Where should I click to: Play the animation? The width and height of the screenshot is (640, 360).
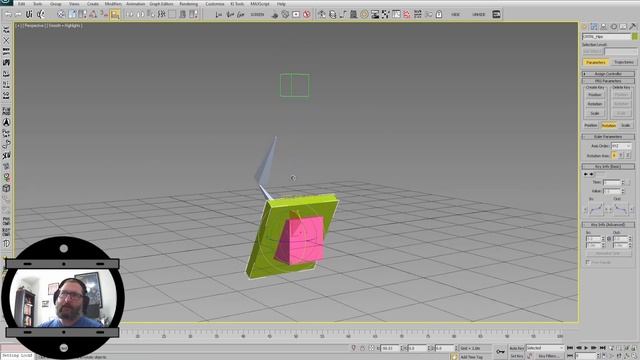(x=586, y=348)
